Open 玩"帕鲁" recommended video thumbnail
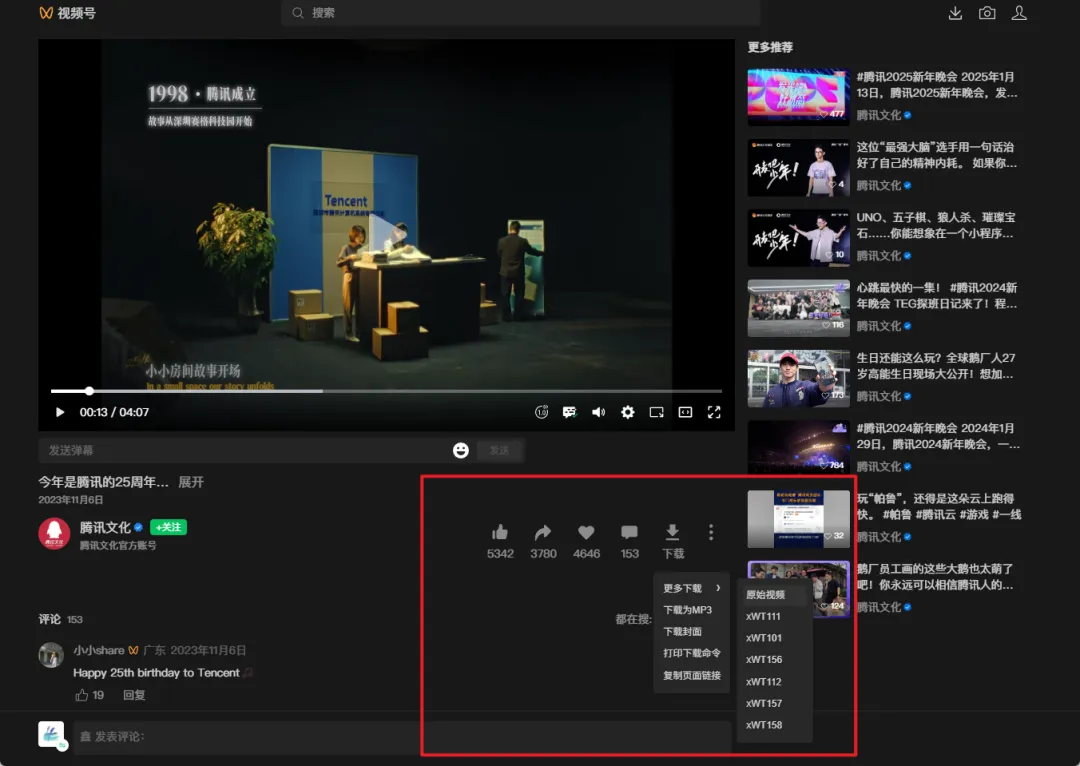The width and height of the screenshot is (1080, 766). click(798, 519)
